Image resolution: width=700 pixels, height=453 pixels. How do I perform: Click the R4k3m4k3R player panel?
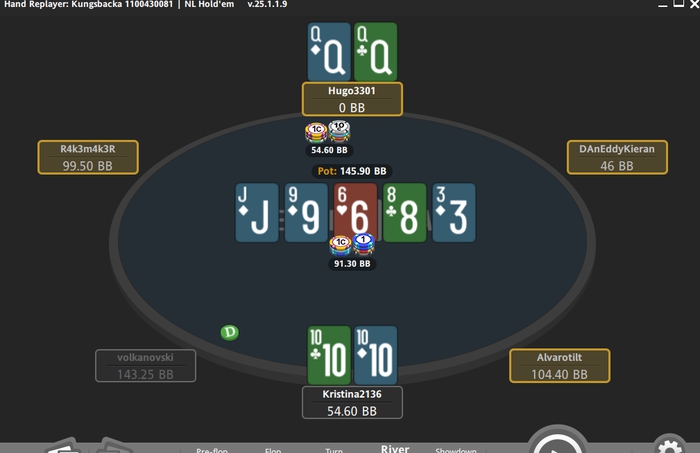pyautogui.click(x=88, y=157)
